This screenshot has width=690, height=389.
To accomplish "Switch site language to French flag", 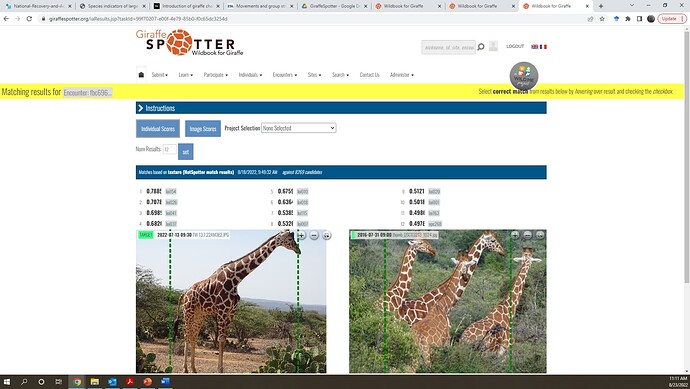I will pyautogui.click(x=543, y=47).
